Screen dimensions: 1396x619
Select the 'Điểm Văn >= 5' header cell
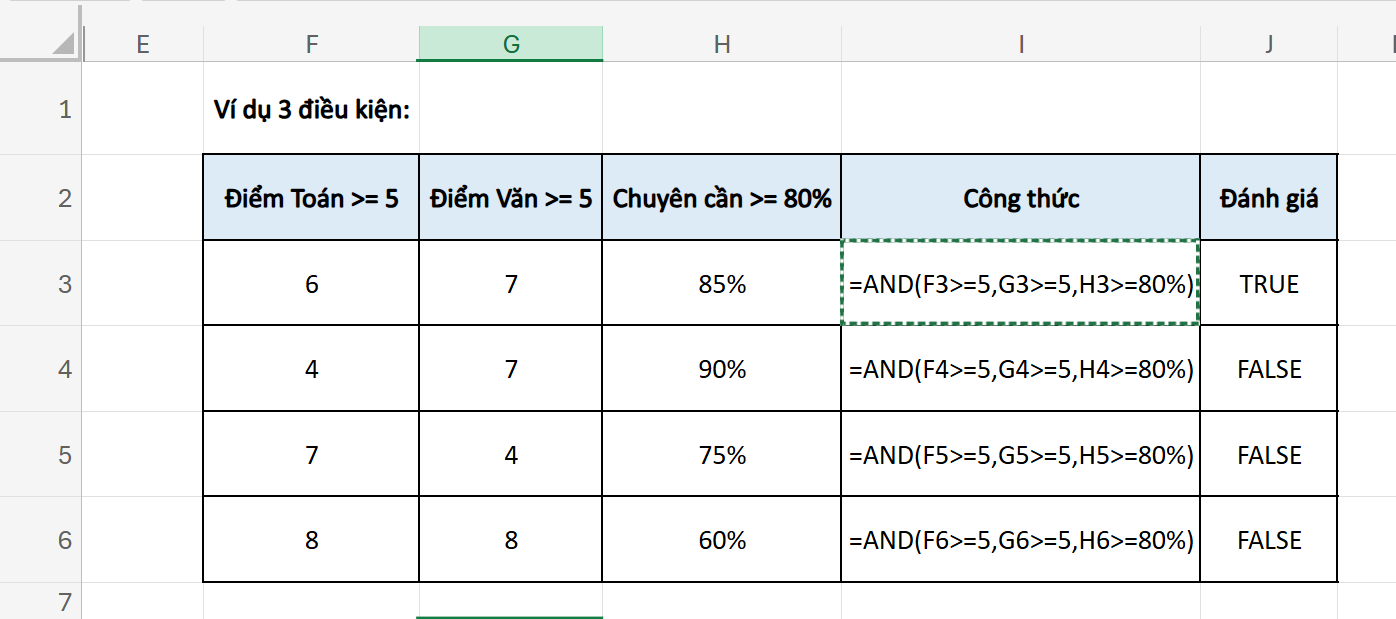pos(511,198)
